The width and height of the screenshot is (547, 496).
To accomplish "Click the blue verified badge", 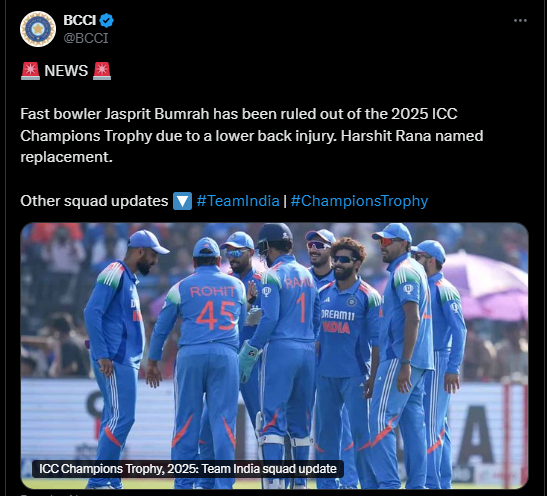I will [x=106, y=21].
